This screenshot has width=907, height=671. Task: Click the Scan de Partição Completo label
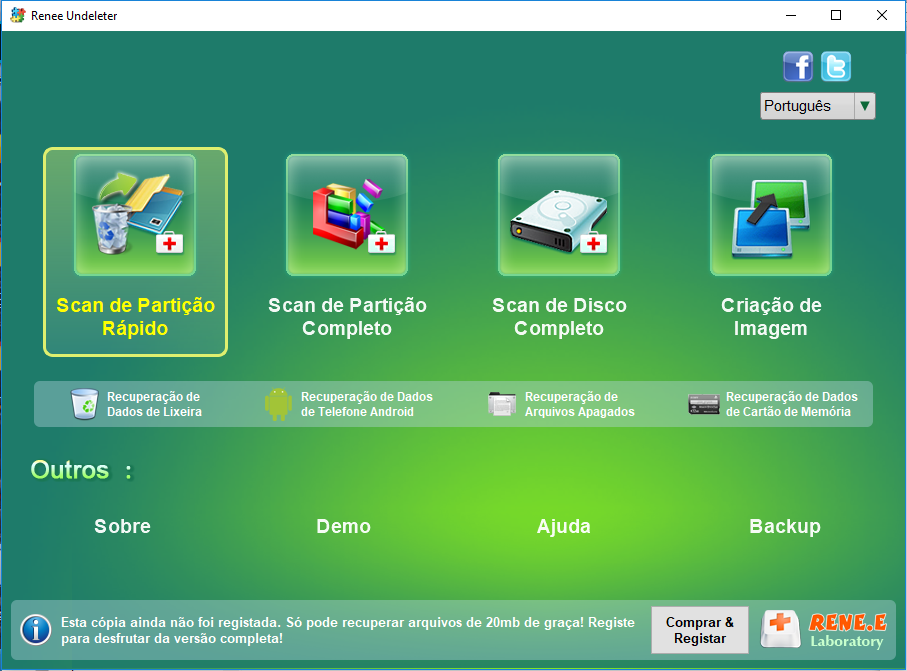coord(347,316)
